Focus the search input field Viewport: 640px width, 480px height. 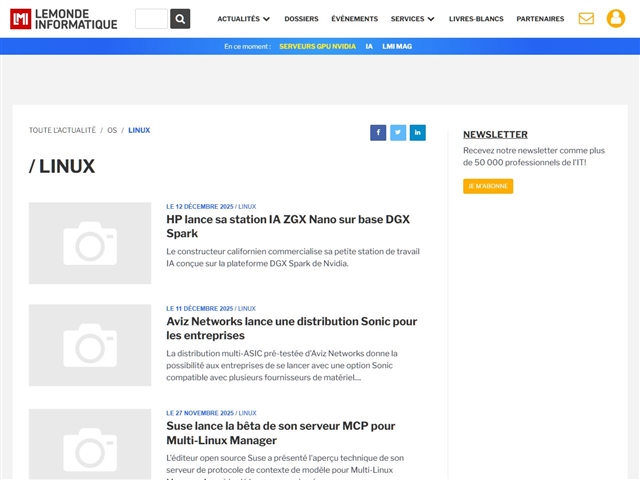[x=151, y=19]
